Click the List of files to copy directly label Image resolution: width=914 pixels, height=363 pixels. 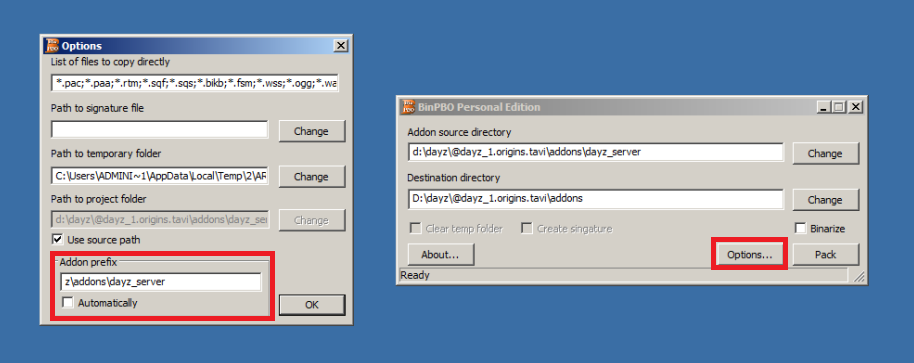point(110,61)
